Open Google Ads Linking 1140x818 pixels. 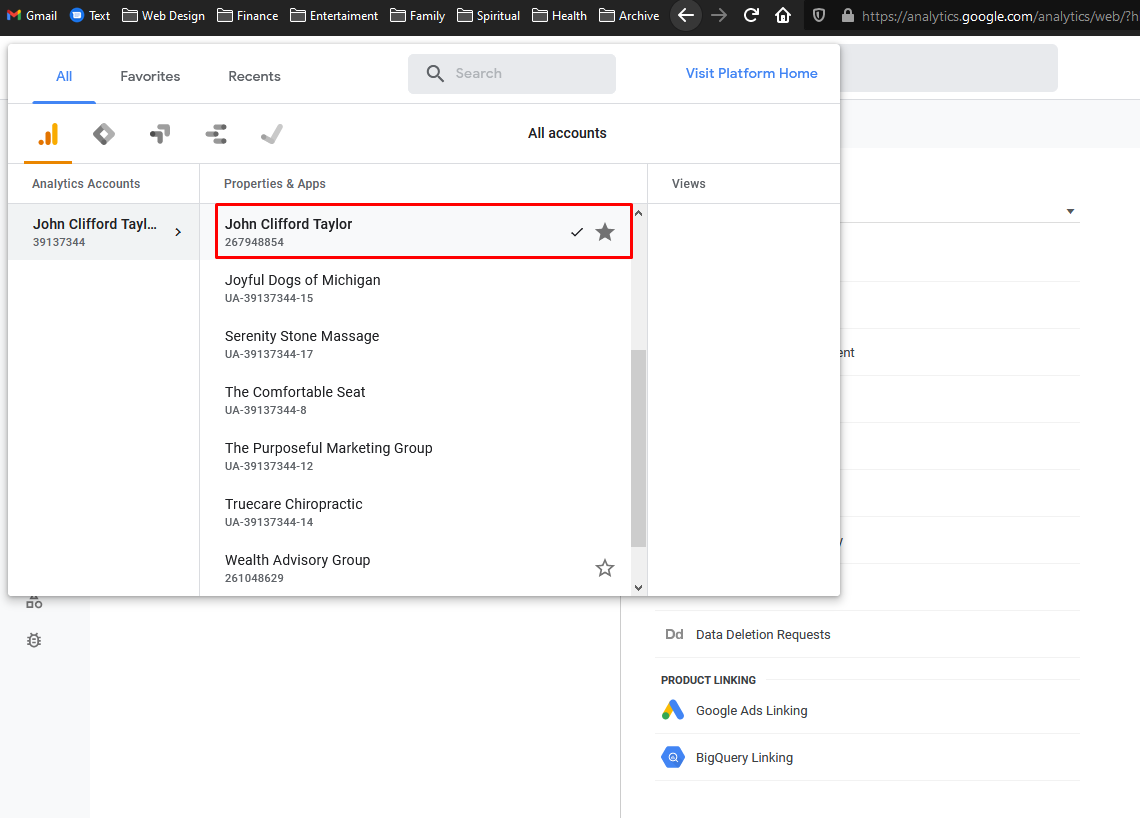(x=751, y=710)
